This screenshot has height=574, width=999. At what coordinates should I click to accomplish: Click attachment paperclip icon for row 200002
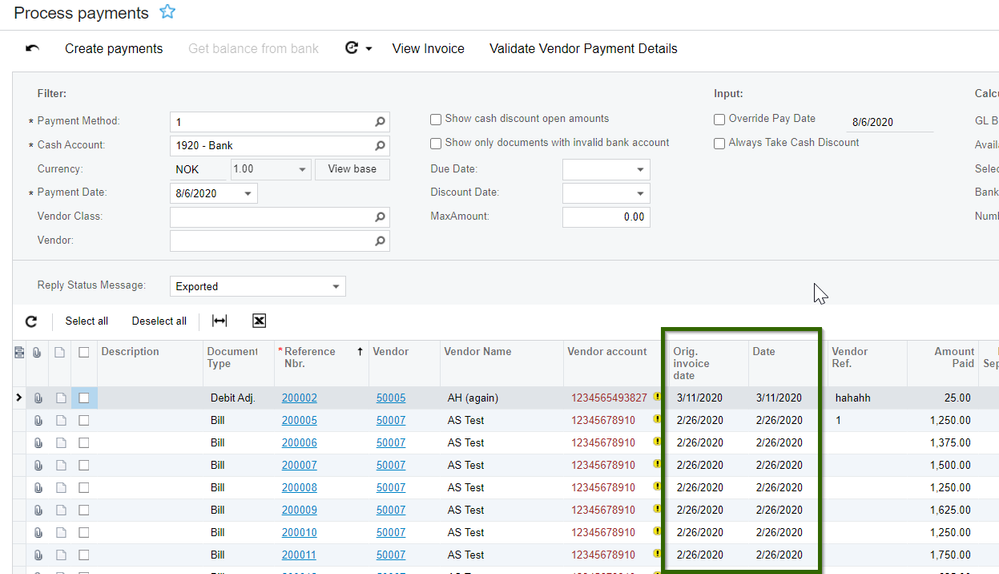click(38, 398)
